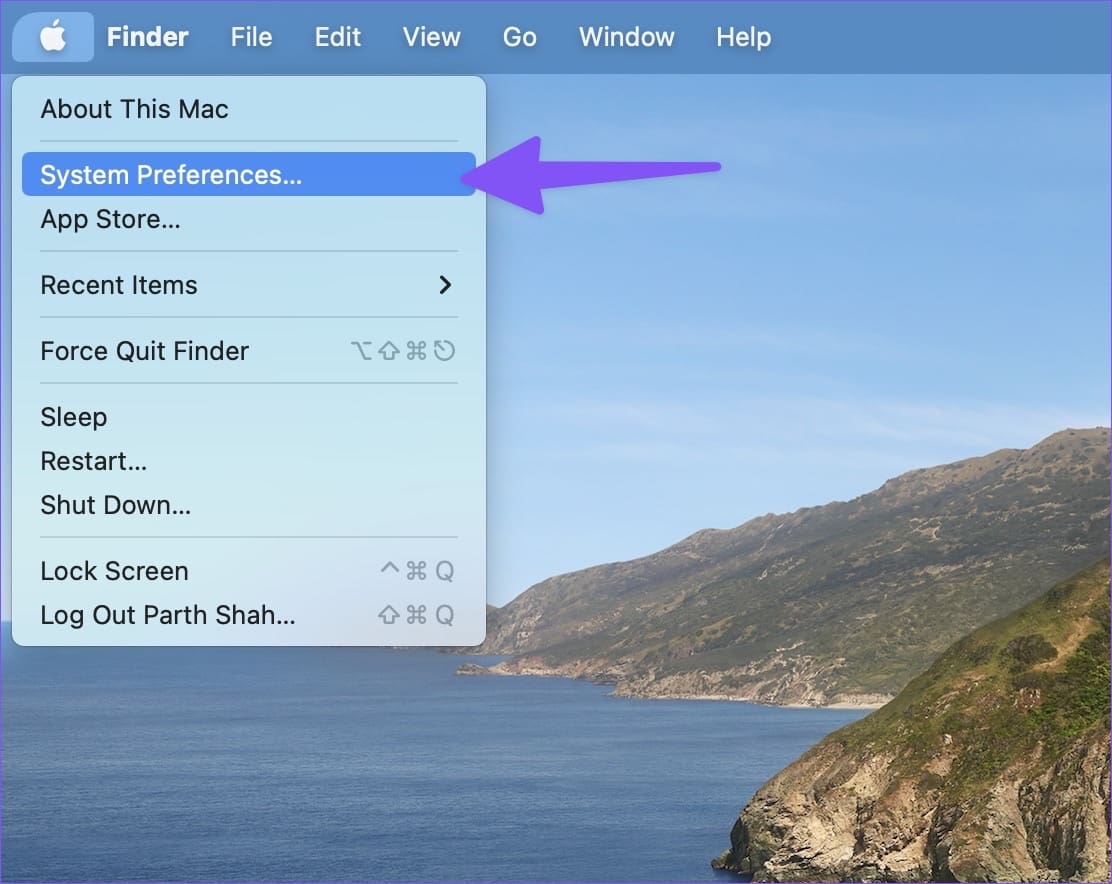Image resolution: width=1112 pixels, height=884 pixels.
Task: Open the Window menu
Action: pos(626,37)
